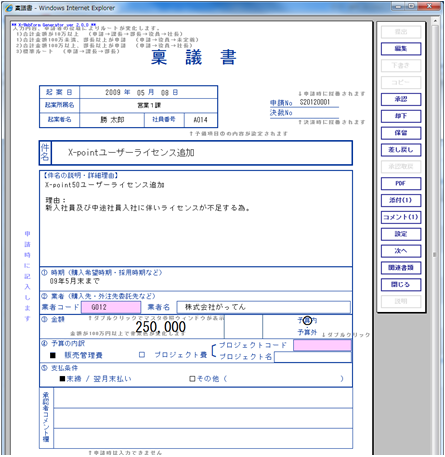
Task: Select the 予算内 budget option
Action: coord(307,320)
